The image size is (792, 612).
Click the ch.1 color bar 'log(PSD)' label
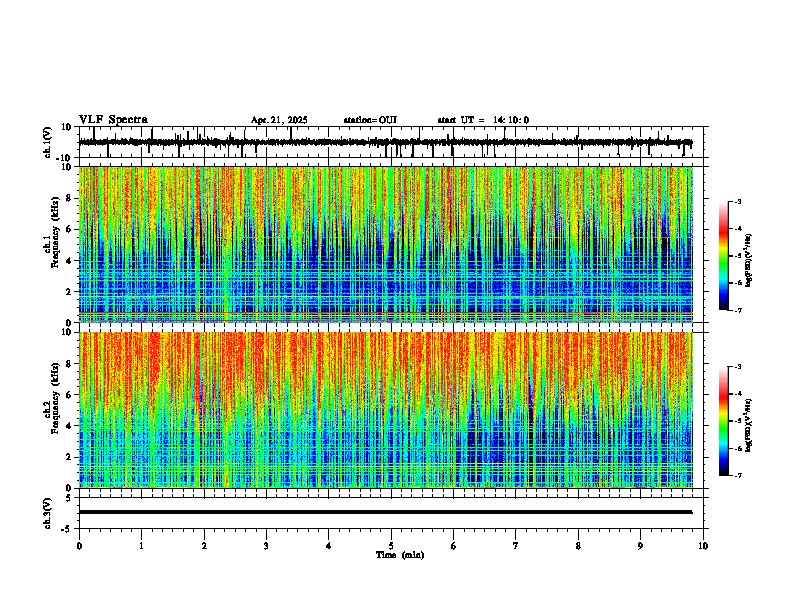[748, 261]
